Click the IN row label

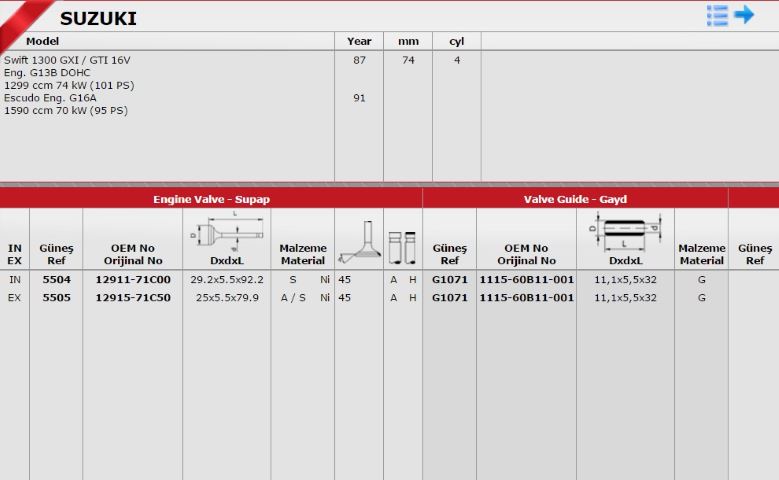click(15, 279)
